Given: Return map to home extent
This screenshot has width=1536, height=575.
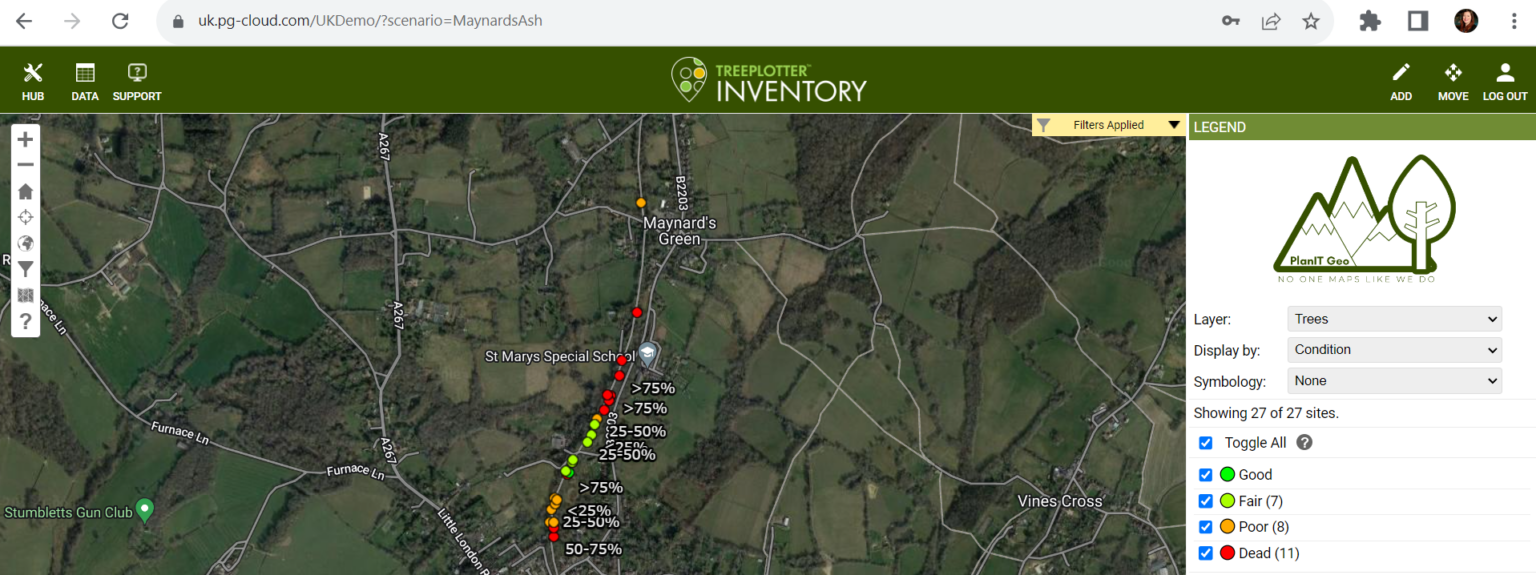Looking at the screenshot, I should coord(26,191).
